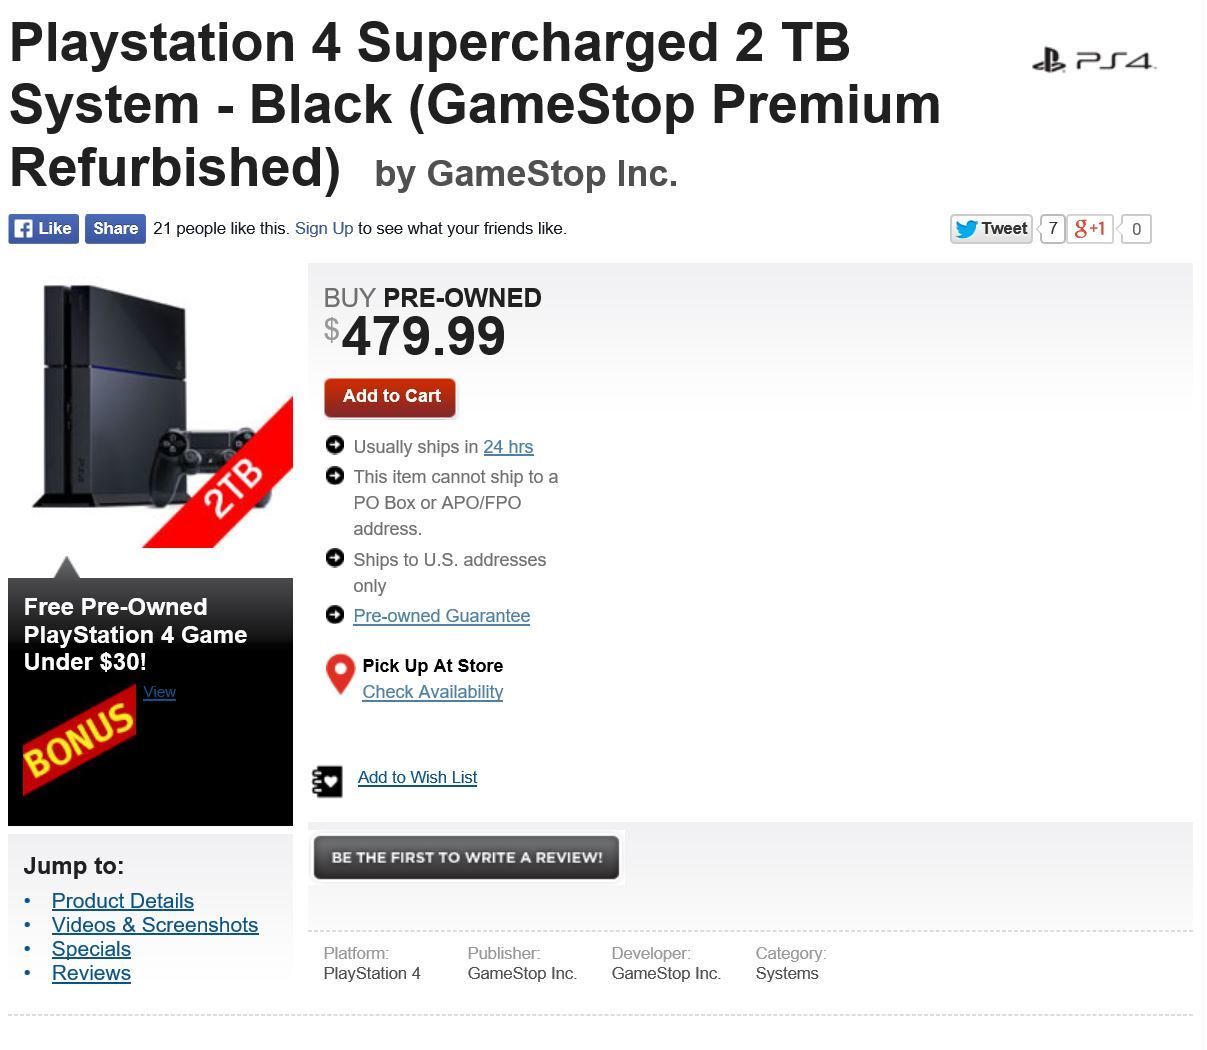The width and height of the screenshot is (1207, 1050).
Task: View the free pre-owned game bonus
Action: coord(159,692)
